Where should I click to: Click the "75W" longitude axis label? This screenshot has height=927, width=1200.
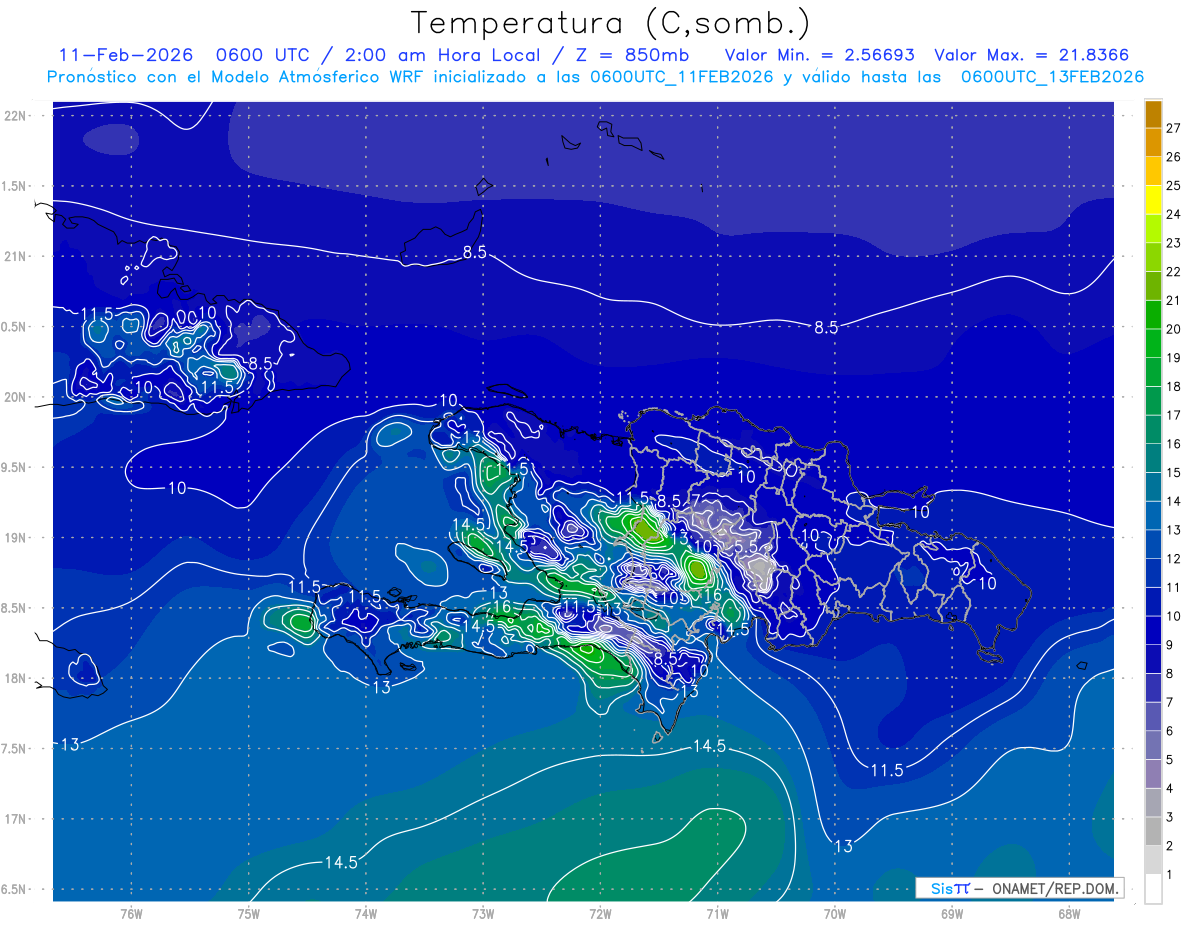point(248,913)
